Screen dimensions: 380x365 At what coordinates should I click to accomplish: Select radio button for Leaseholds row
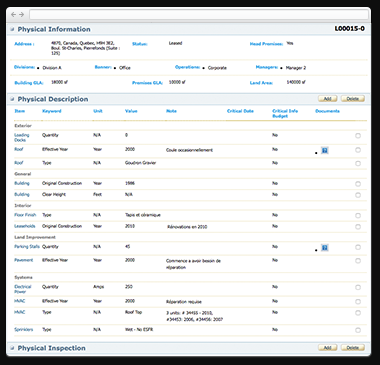tap(358, 227)
